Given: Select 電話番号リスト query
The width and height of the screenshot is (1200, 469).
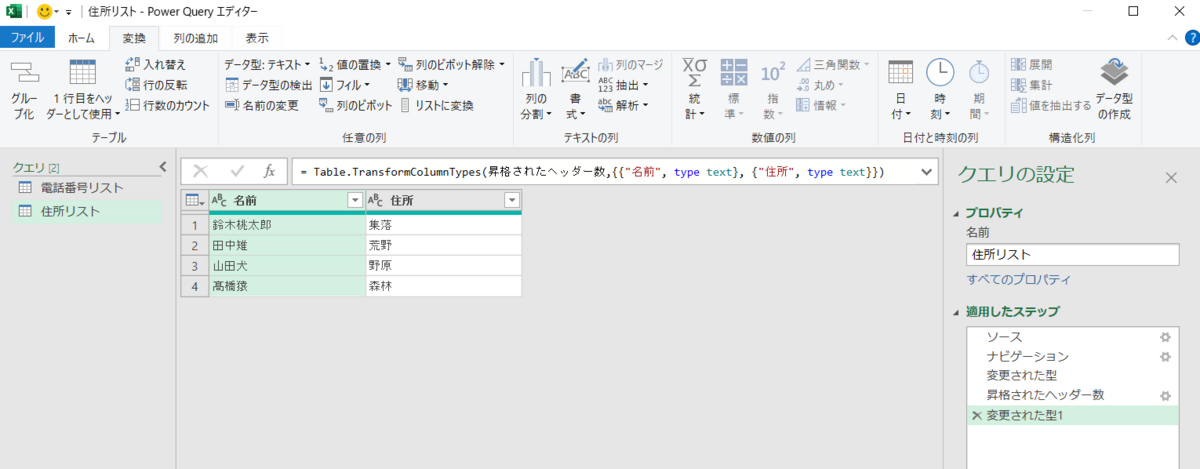Looking at the screenshot, I should pos(83,187).
